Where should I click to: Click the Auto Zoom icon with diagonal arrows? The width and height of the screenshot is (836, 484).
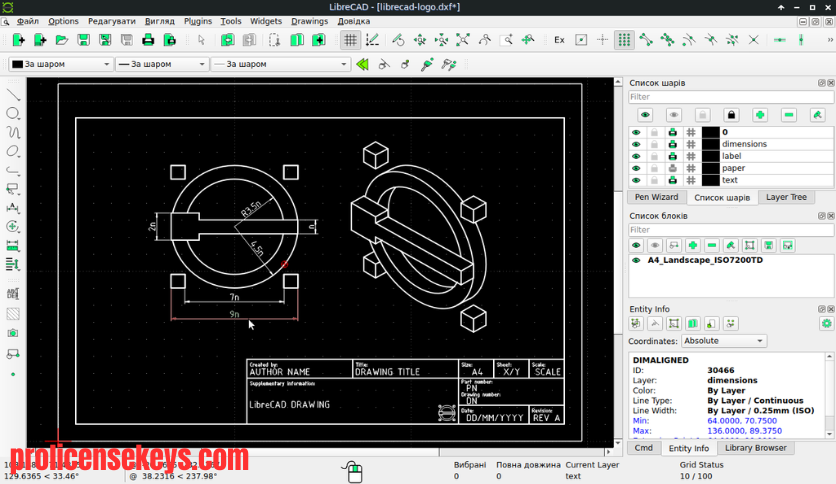click(463, 40)
